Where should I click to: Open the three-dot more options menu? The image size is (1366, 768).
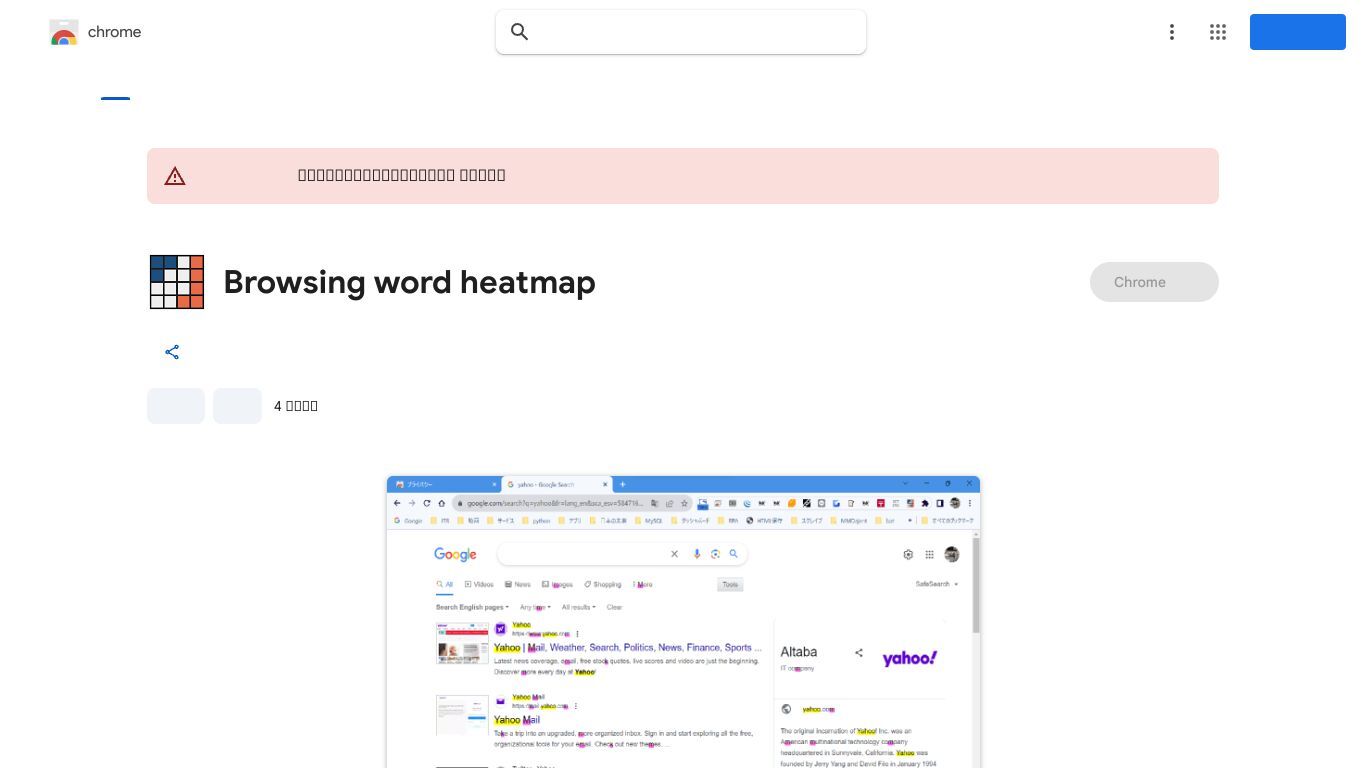click(1172, 32)
